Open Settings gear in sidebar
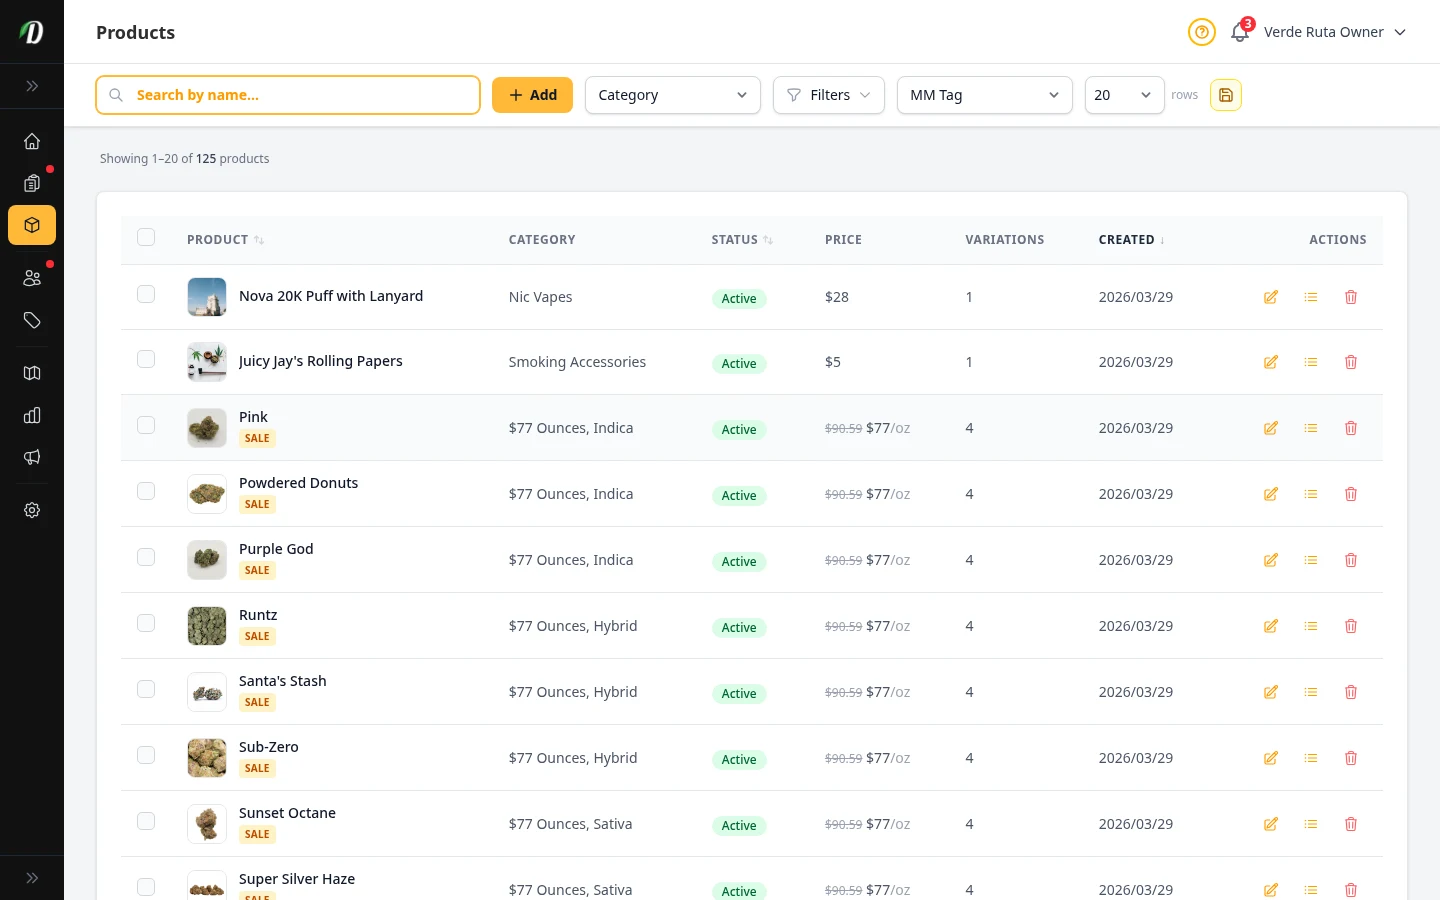This screenshot has width=1440, height=900. [32, 510]
